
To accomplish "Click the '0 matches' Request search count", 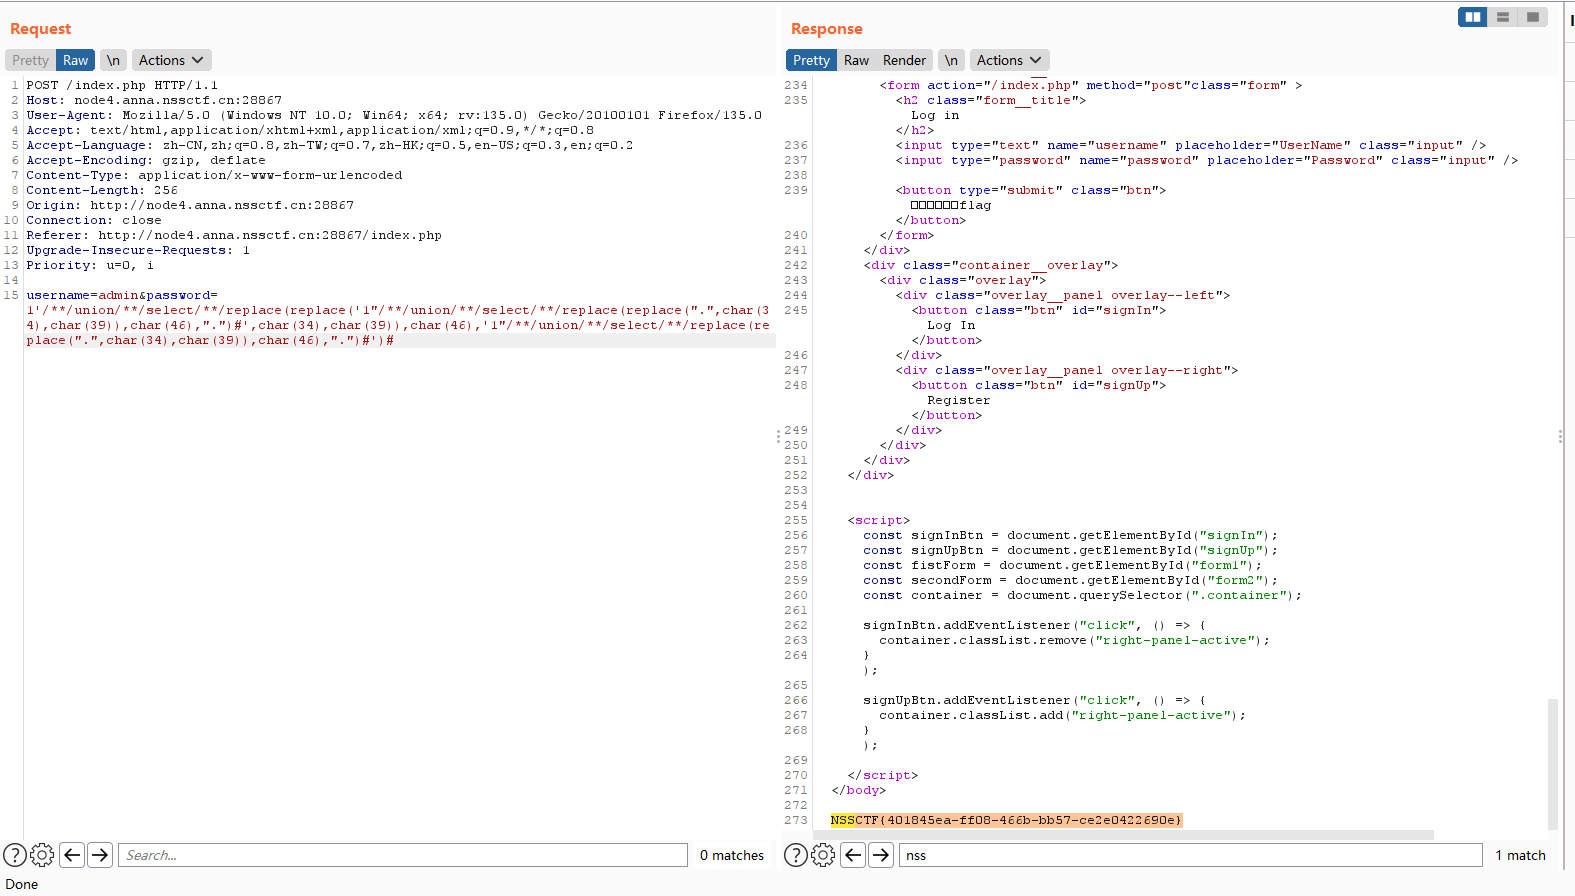I will (732, 855).
